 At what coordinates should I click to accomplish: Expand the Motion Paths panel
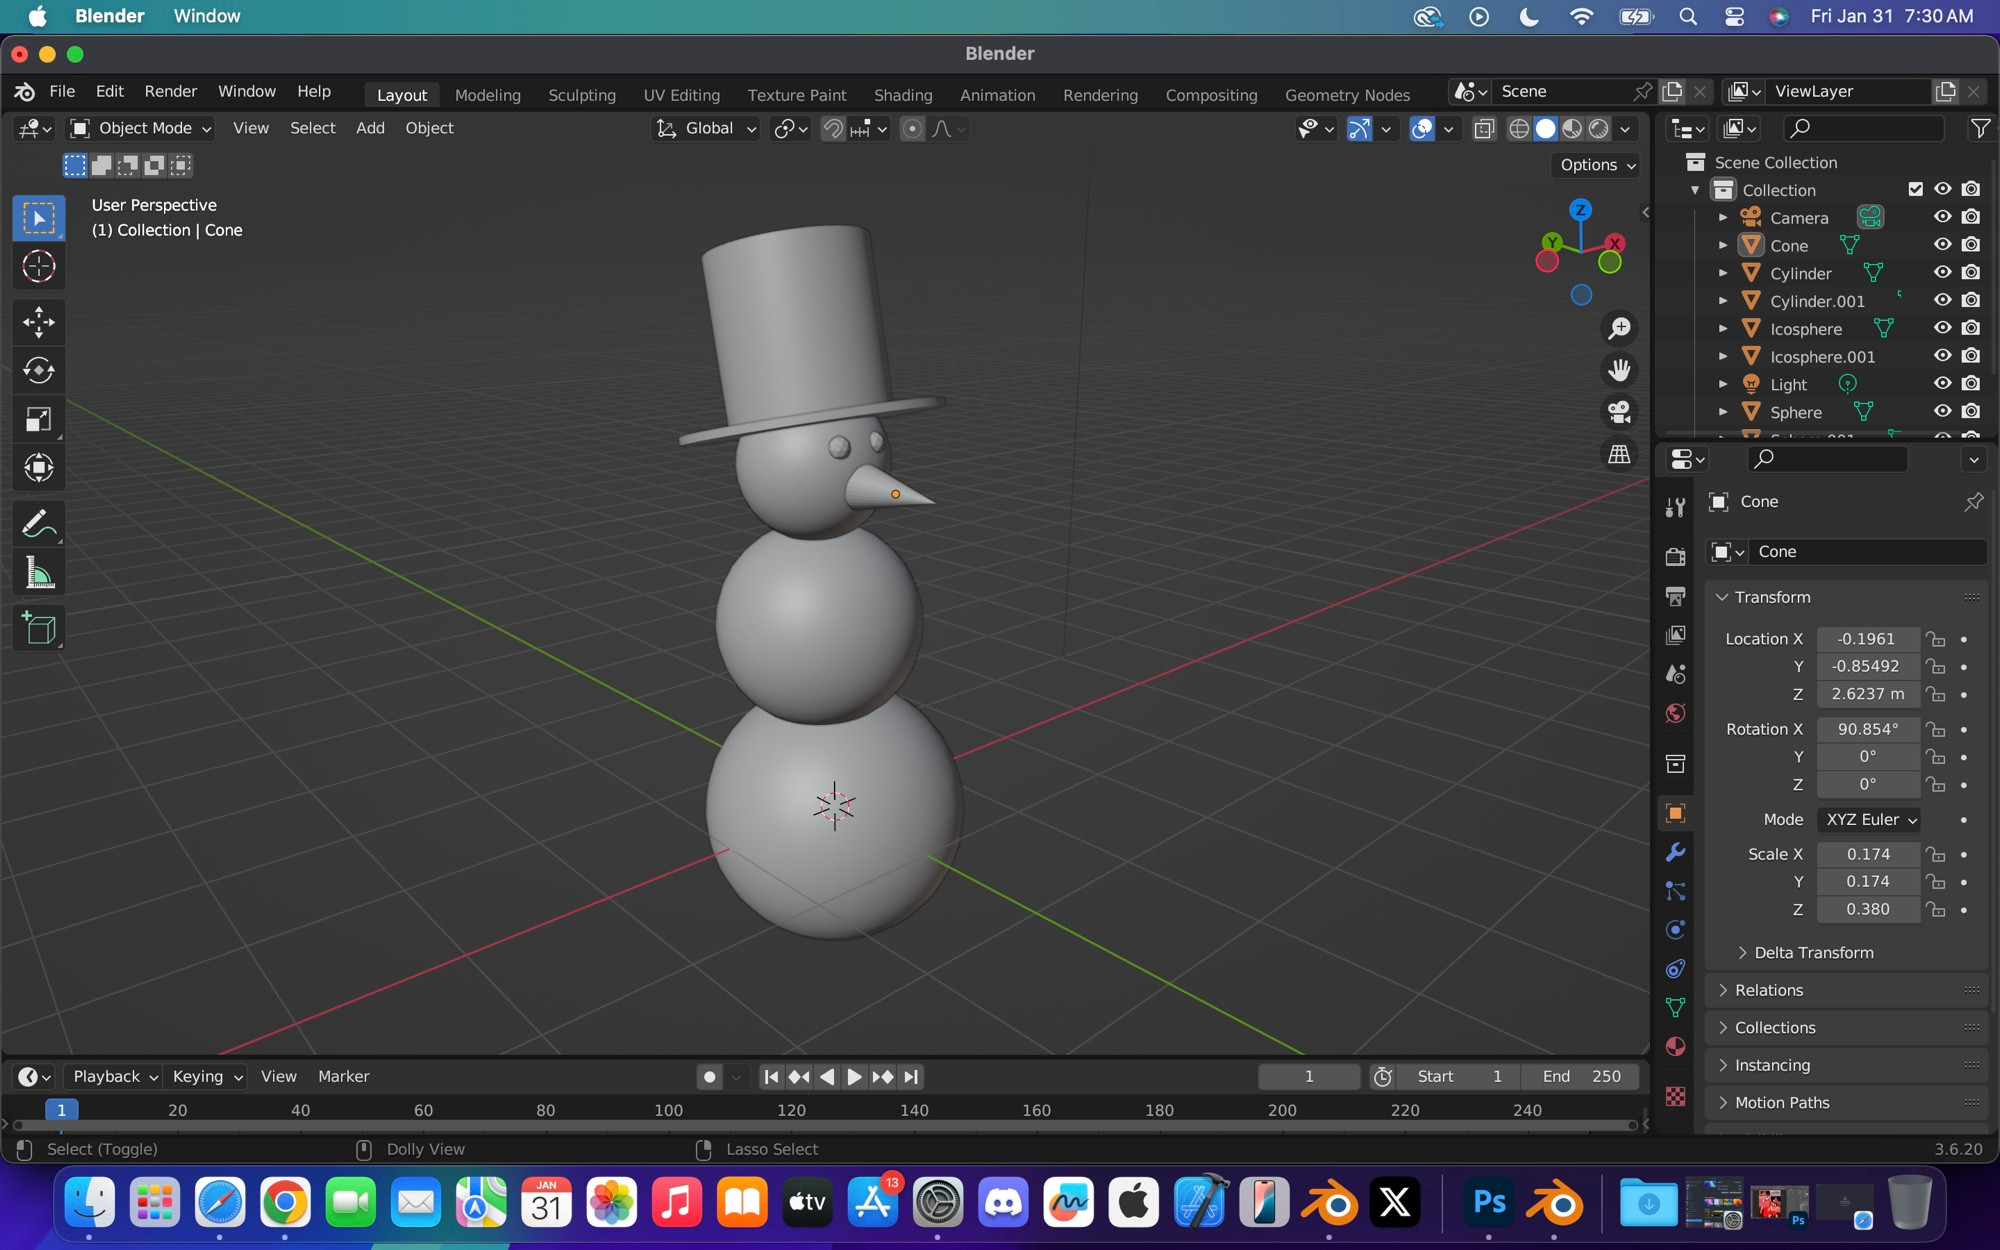1781,1103
